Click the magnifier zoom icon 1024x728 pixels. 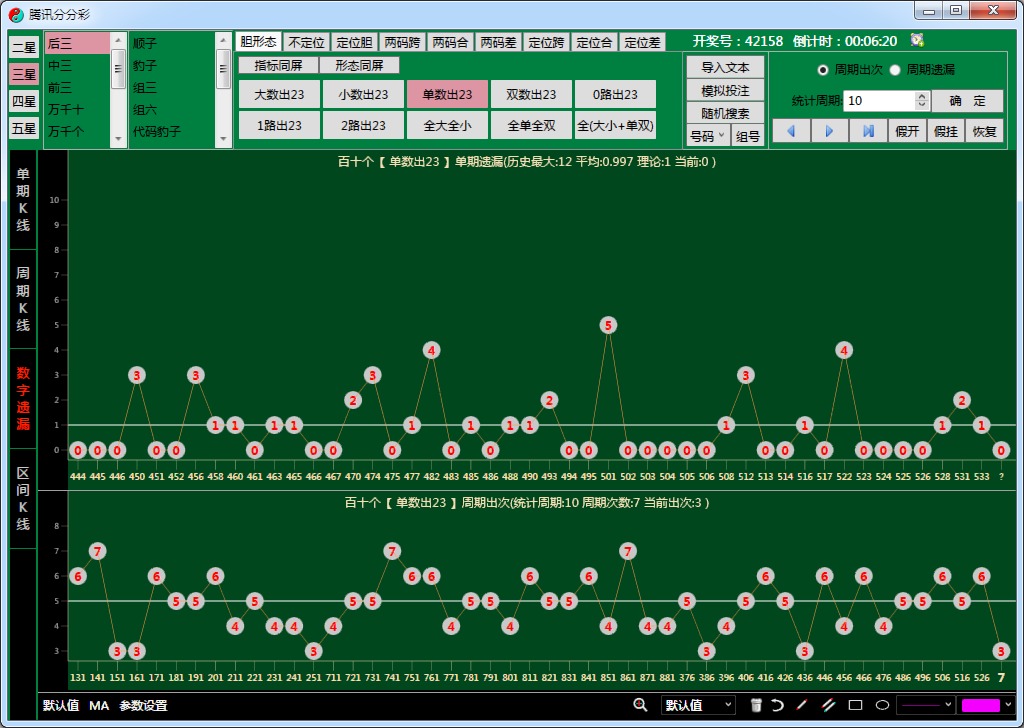[640, 705]
